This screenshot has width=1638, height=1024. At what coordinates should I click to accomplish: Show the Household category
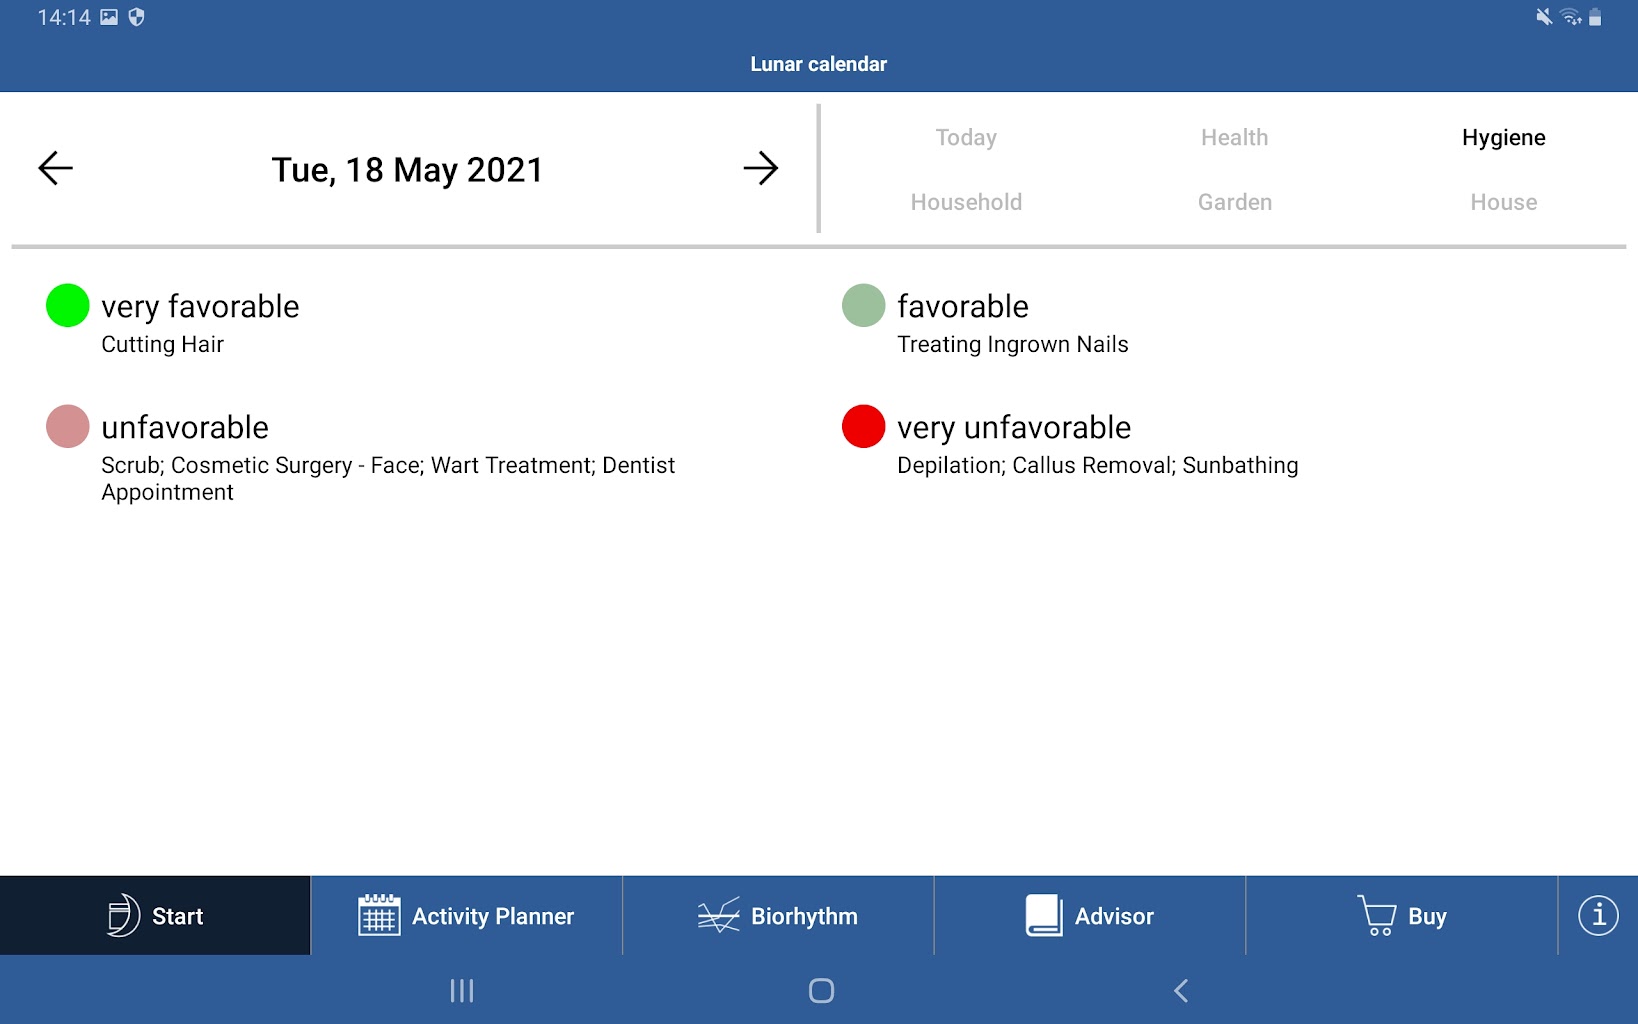(966, 202)
